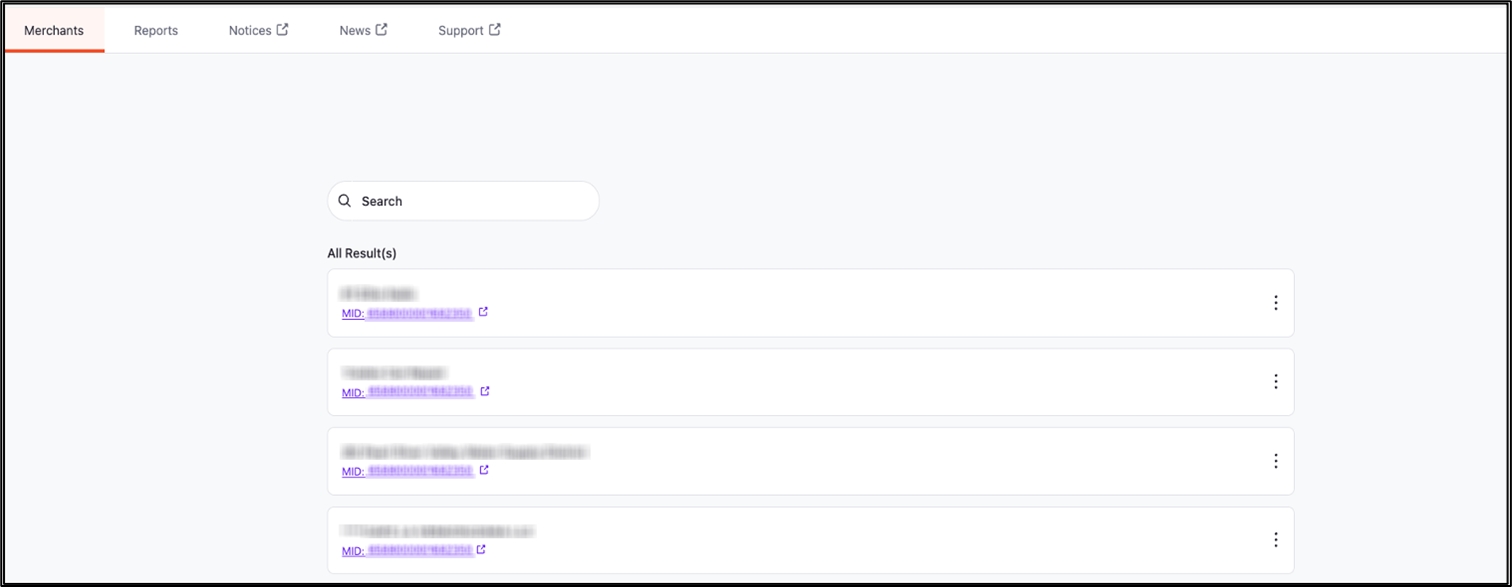The width and height of the screenshot is (1512, 587).
Task: Open the Support tab
Action: 460,31
